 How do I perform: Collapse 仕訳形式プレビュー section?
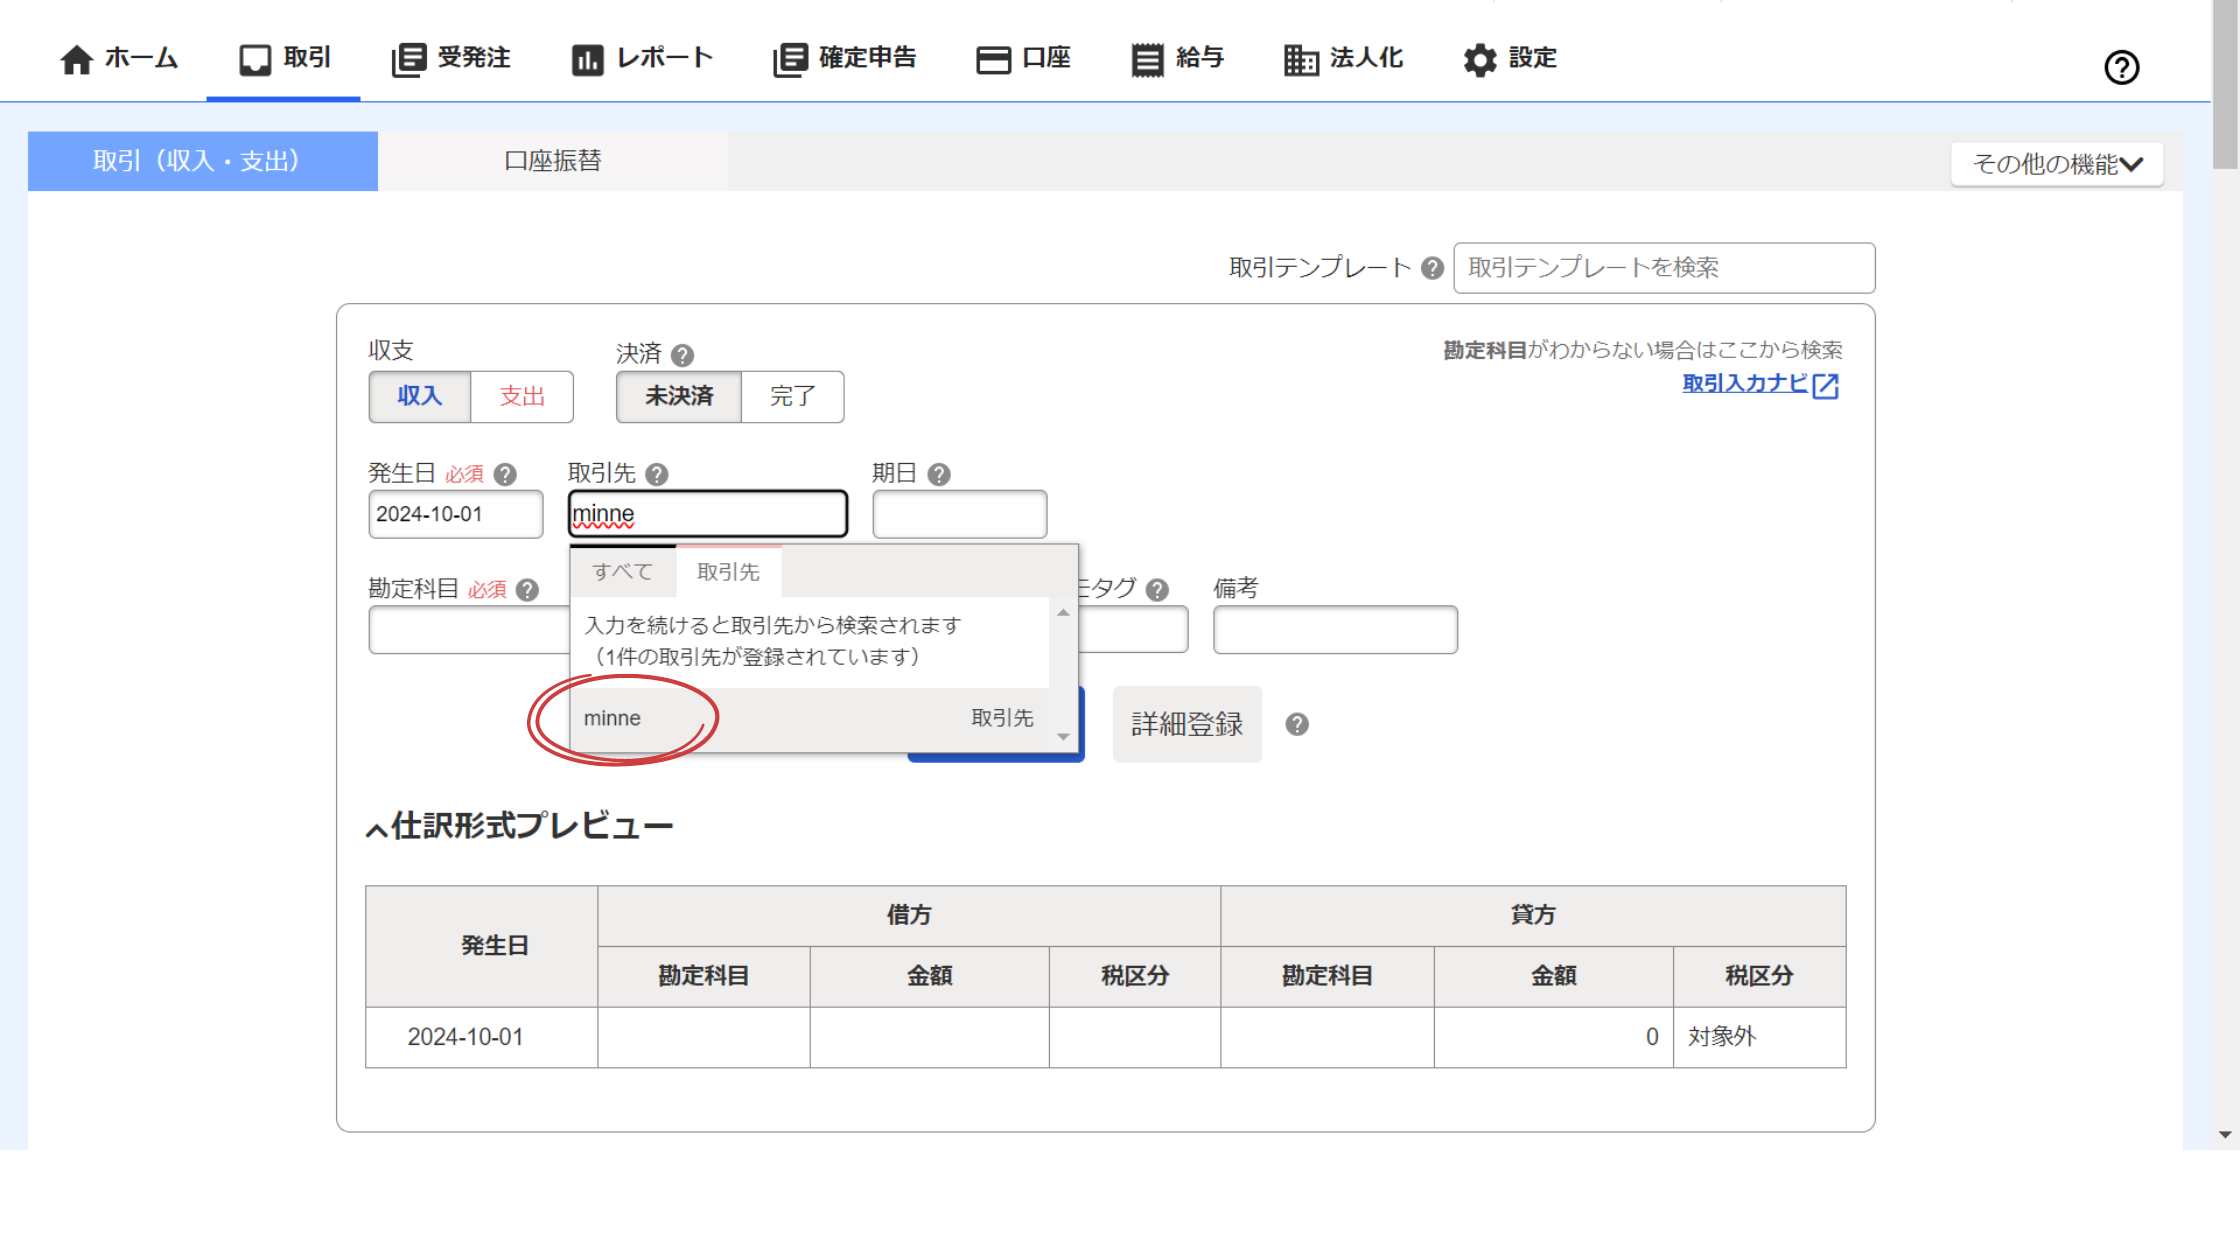[377, 829]
